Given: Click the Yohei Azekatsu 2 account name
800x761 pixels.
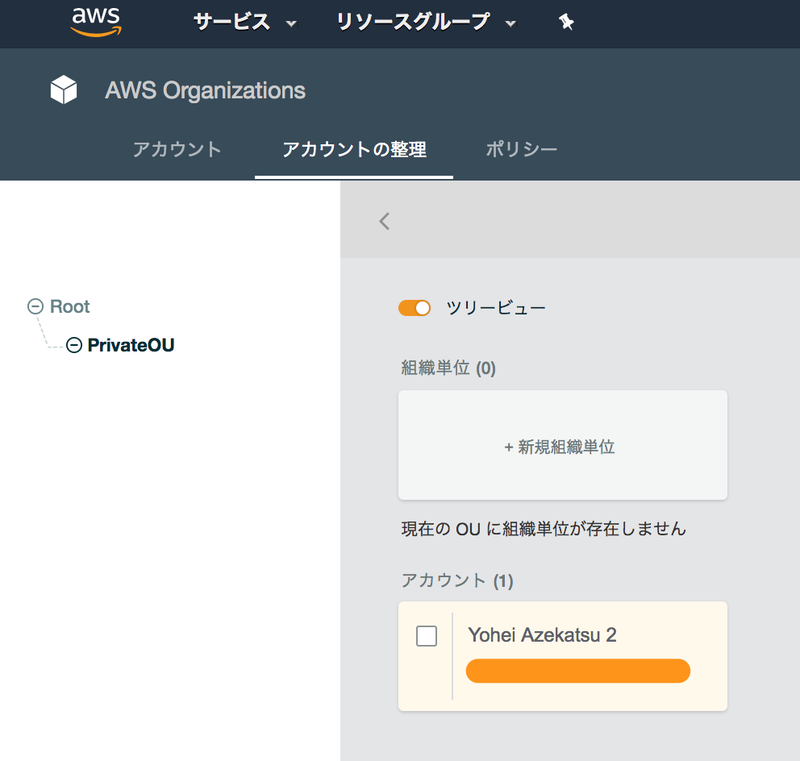Looking at the screenshot, I should [x=542, y=635].
